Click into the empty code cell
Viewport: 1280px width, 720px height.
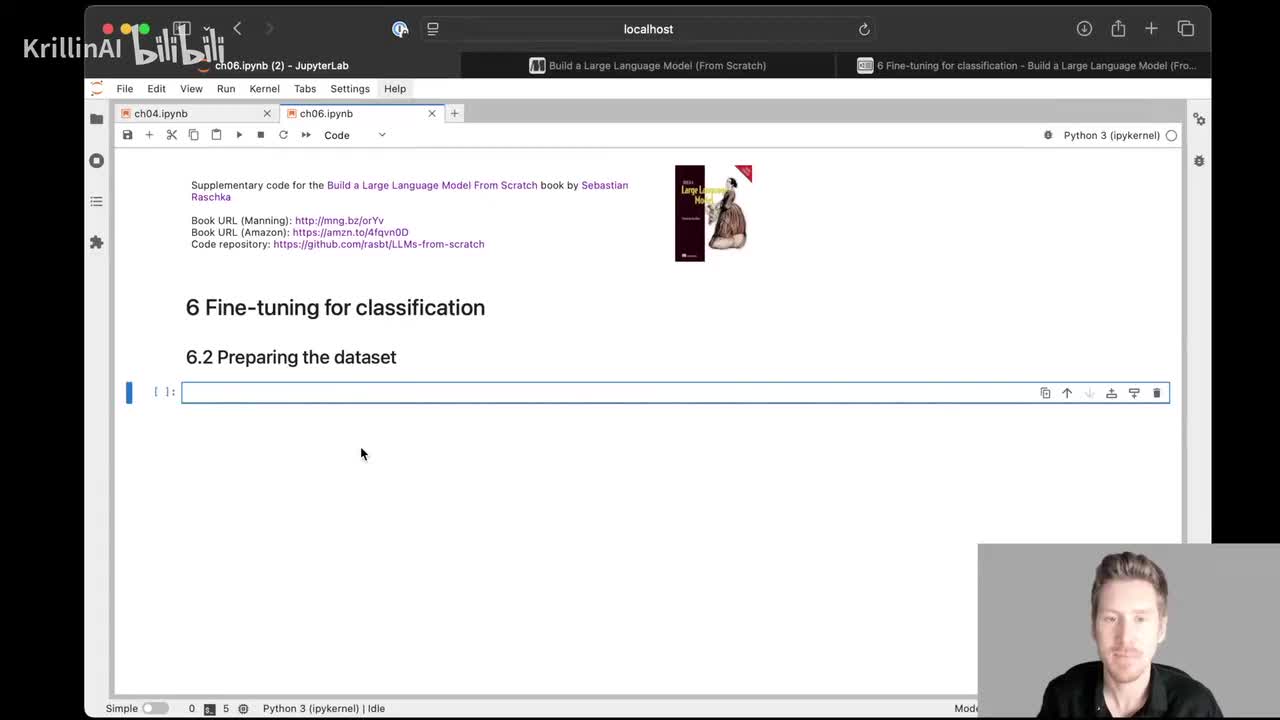point(675,393)
